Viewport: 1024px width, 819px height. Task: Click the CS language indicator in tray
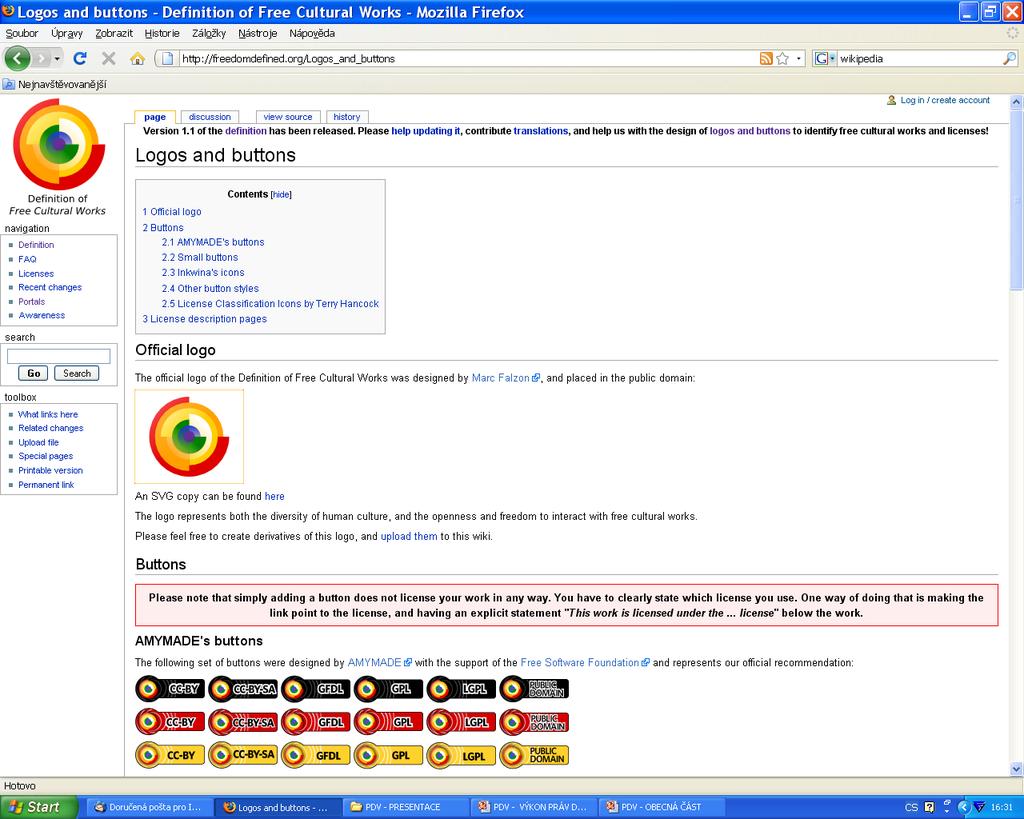point(911,807)
